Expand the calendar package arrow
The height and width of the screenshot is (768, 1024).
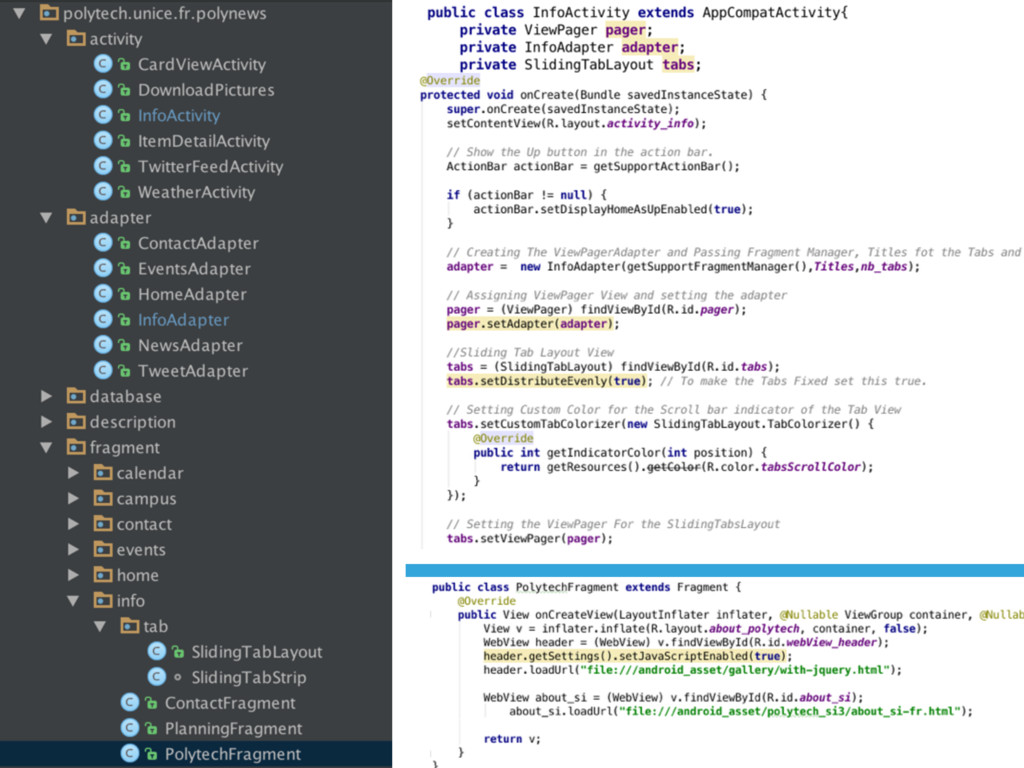[73, 472]
